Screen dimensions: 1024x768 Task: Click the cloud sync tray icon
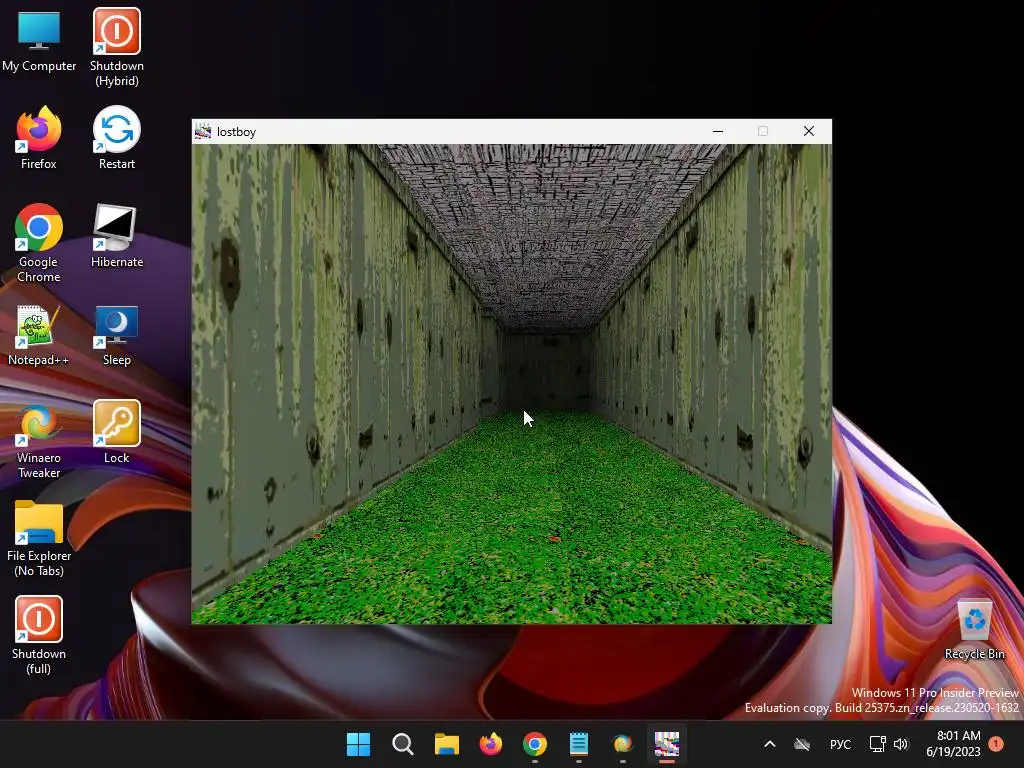pyautogui.click(x=802, y=744)
